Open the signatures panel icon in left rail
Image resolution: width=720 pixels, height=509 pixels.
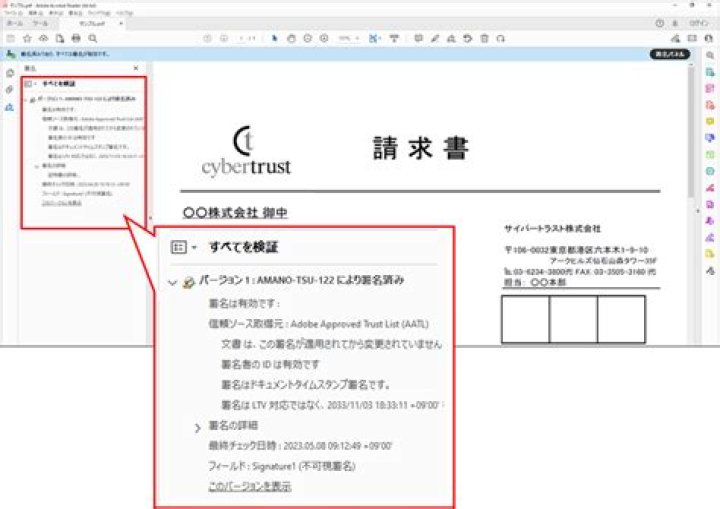[x=10, y=107]
